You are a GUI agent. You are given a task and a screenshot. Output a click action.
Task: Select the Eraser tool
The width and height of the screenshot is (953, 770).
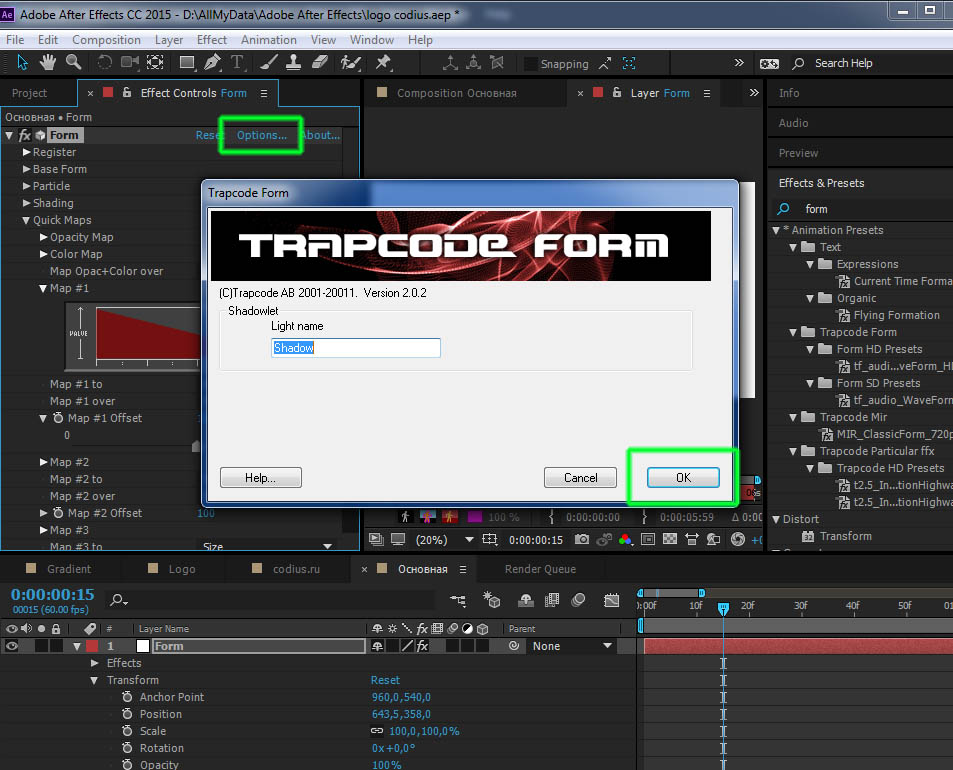320,63
